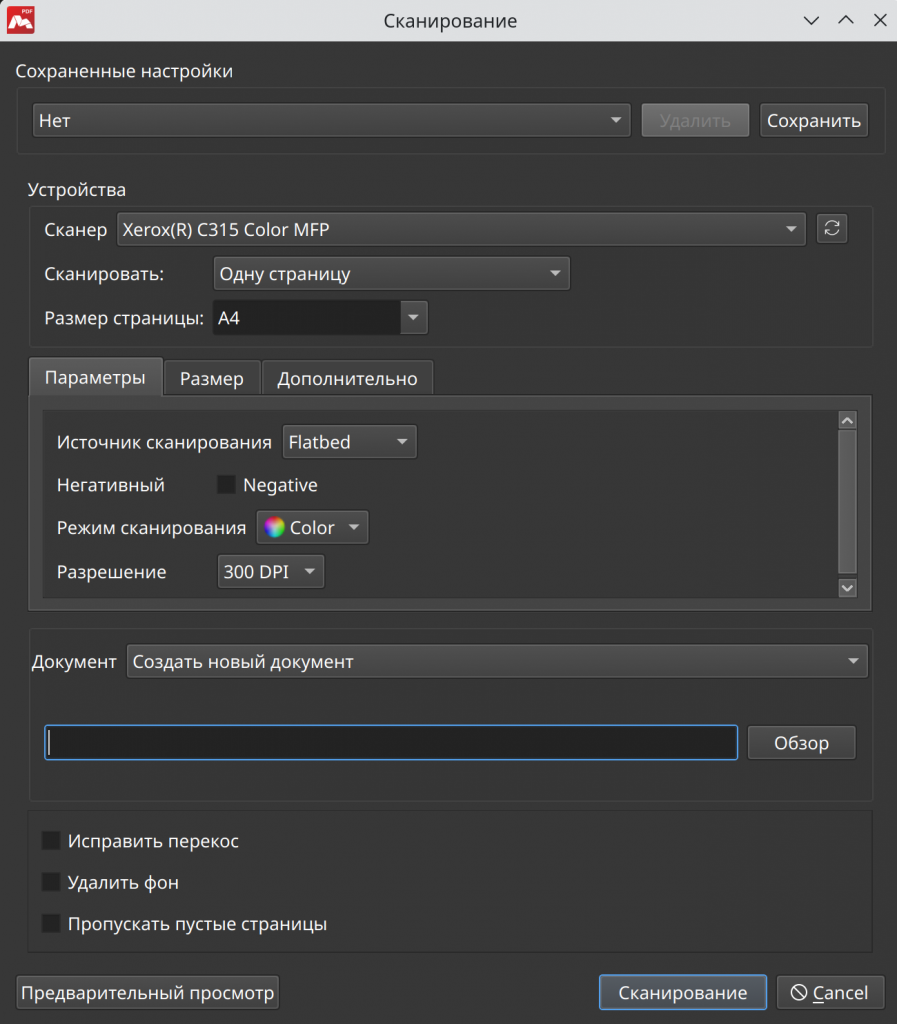The image size is (897, 1024).
Task: Open the Flatbed scan source dropdown
Action: pos(349,442)
